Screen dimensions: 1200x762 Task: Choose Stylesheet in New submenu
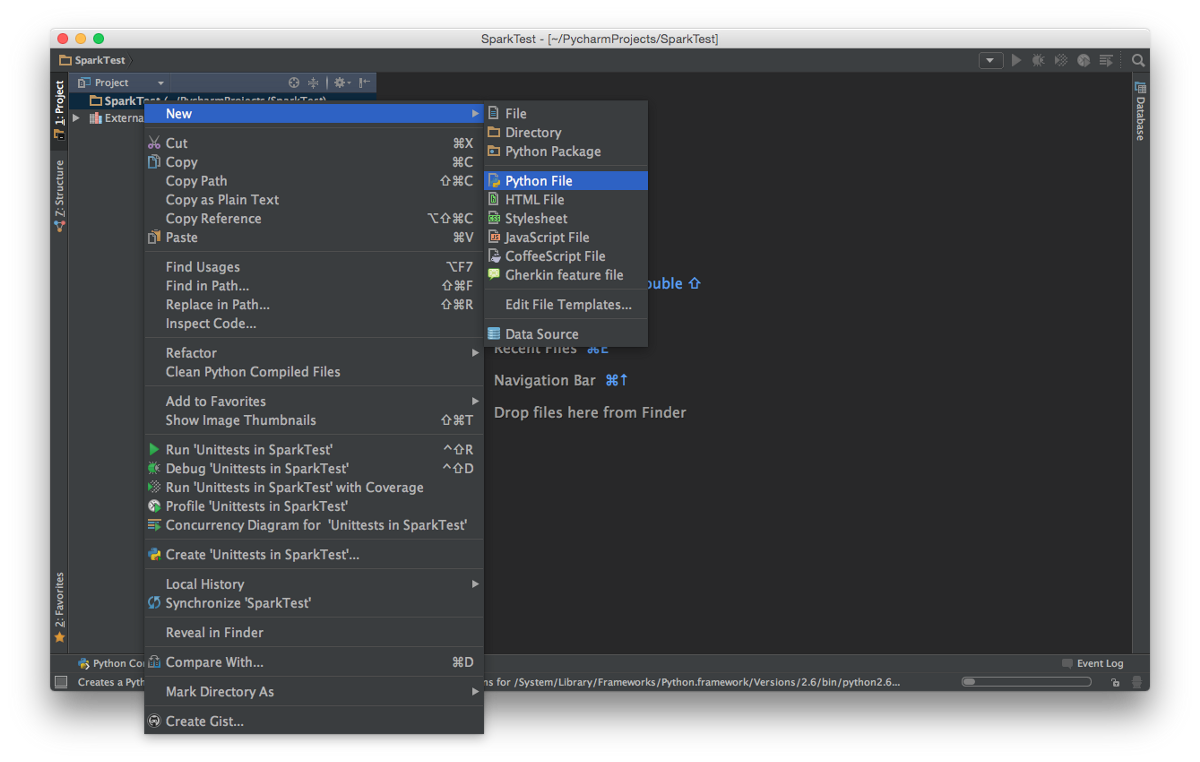click(567, 218)
